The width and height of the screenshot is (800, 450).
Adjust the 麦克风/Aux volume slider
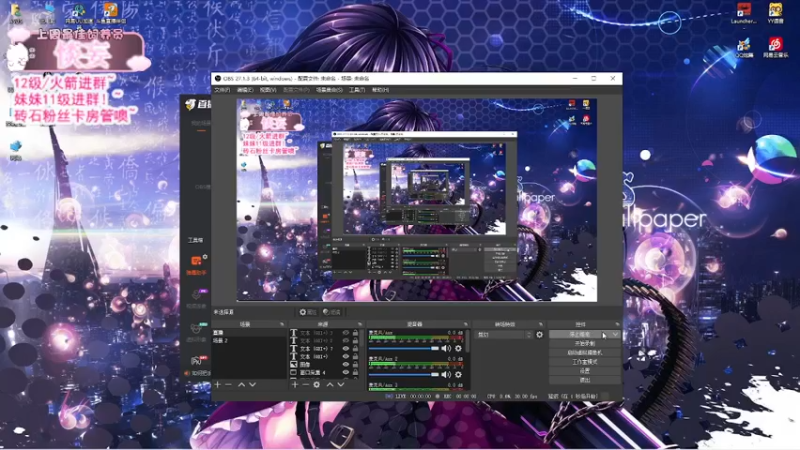[x=404, y=348]
